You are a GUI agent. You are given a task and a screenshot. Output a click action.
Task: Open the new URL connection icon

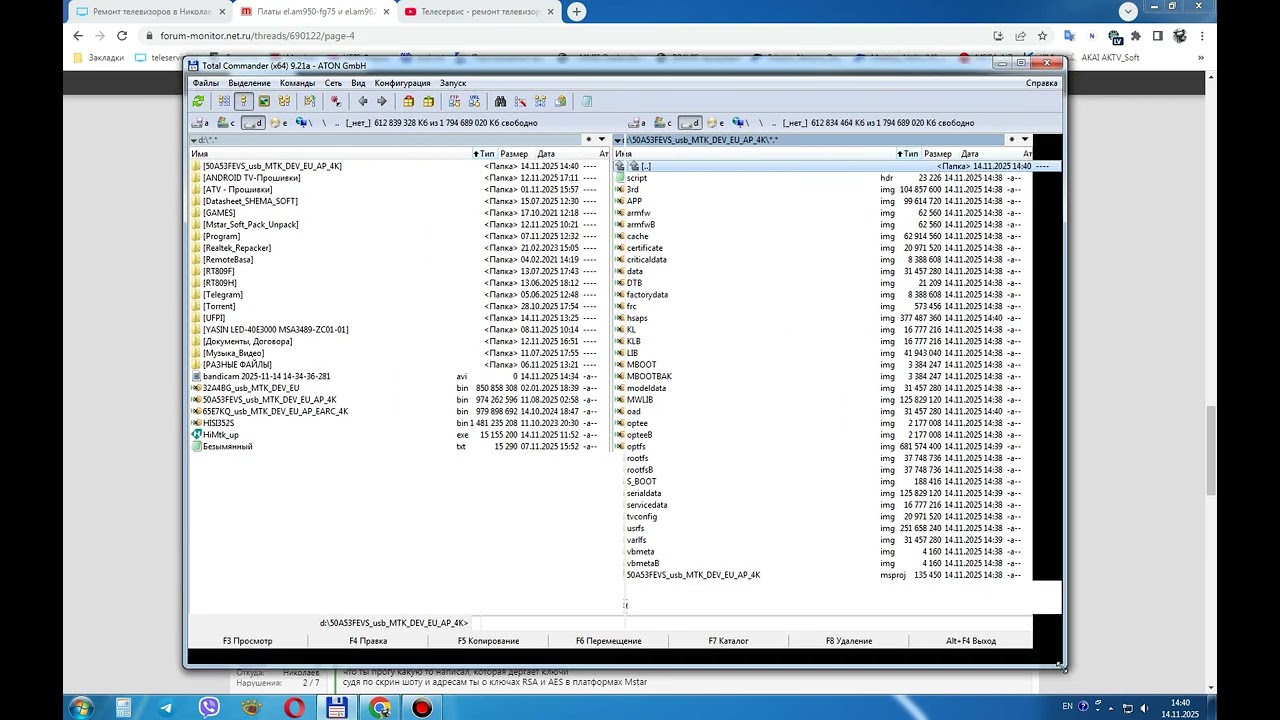click(473, 101)
